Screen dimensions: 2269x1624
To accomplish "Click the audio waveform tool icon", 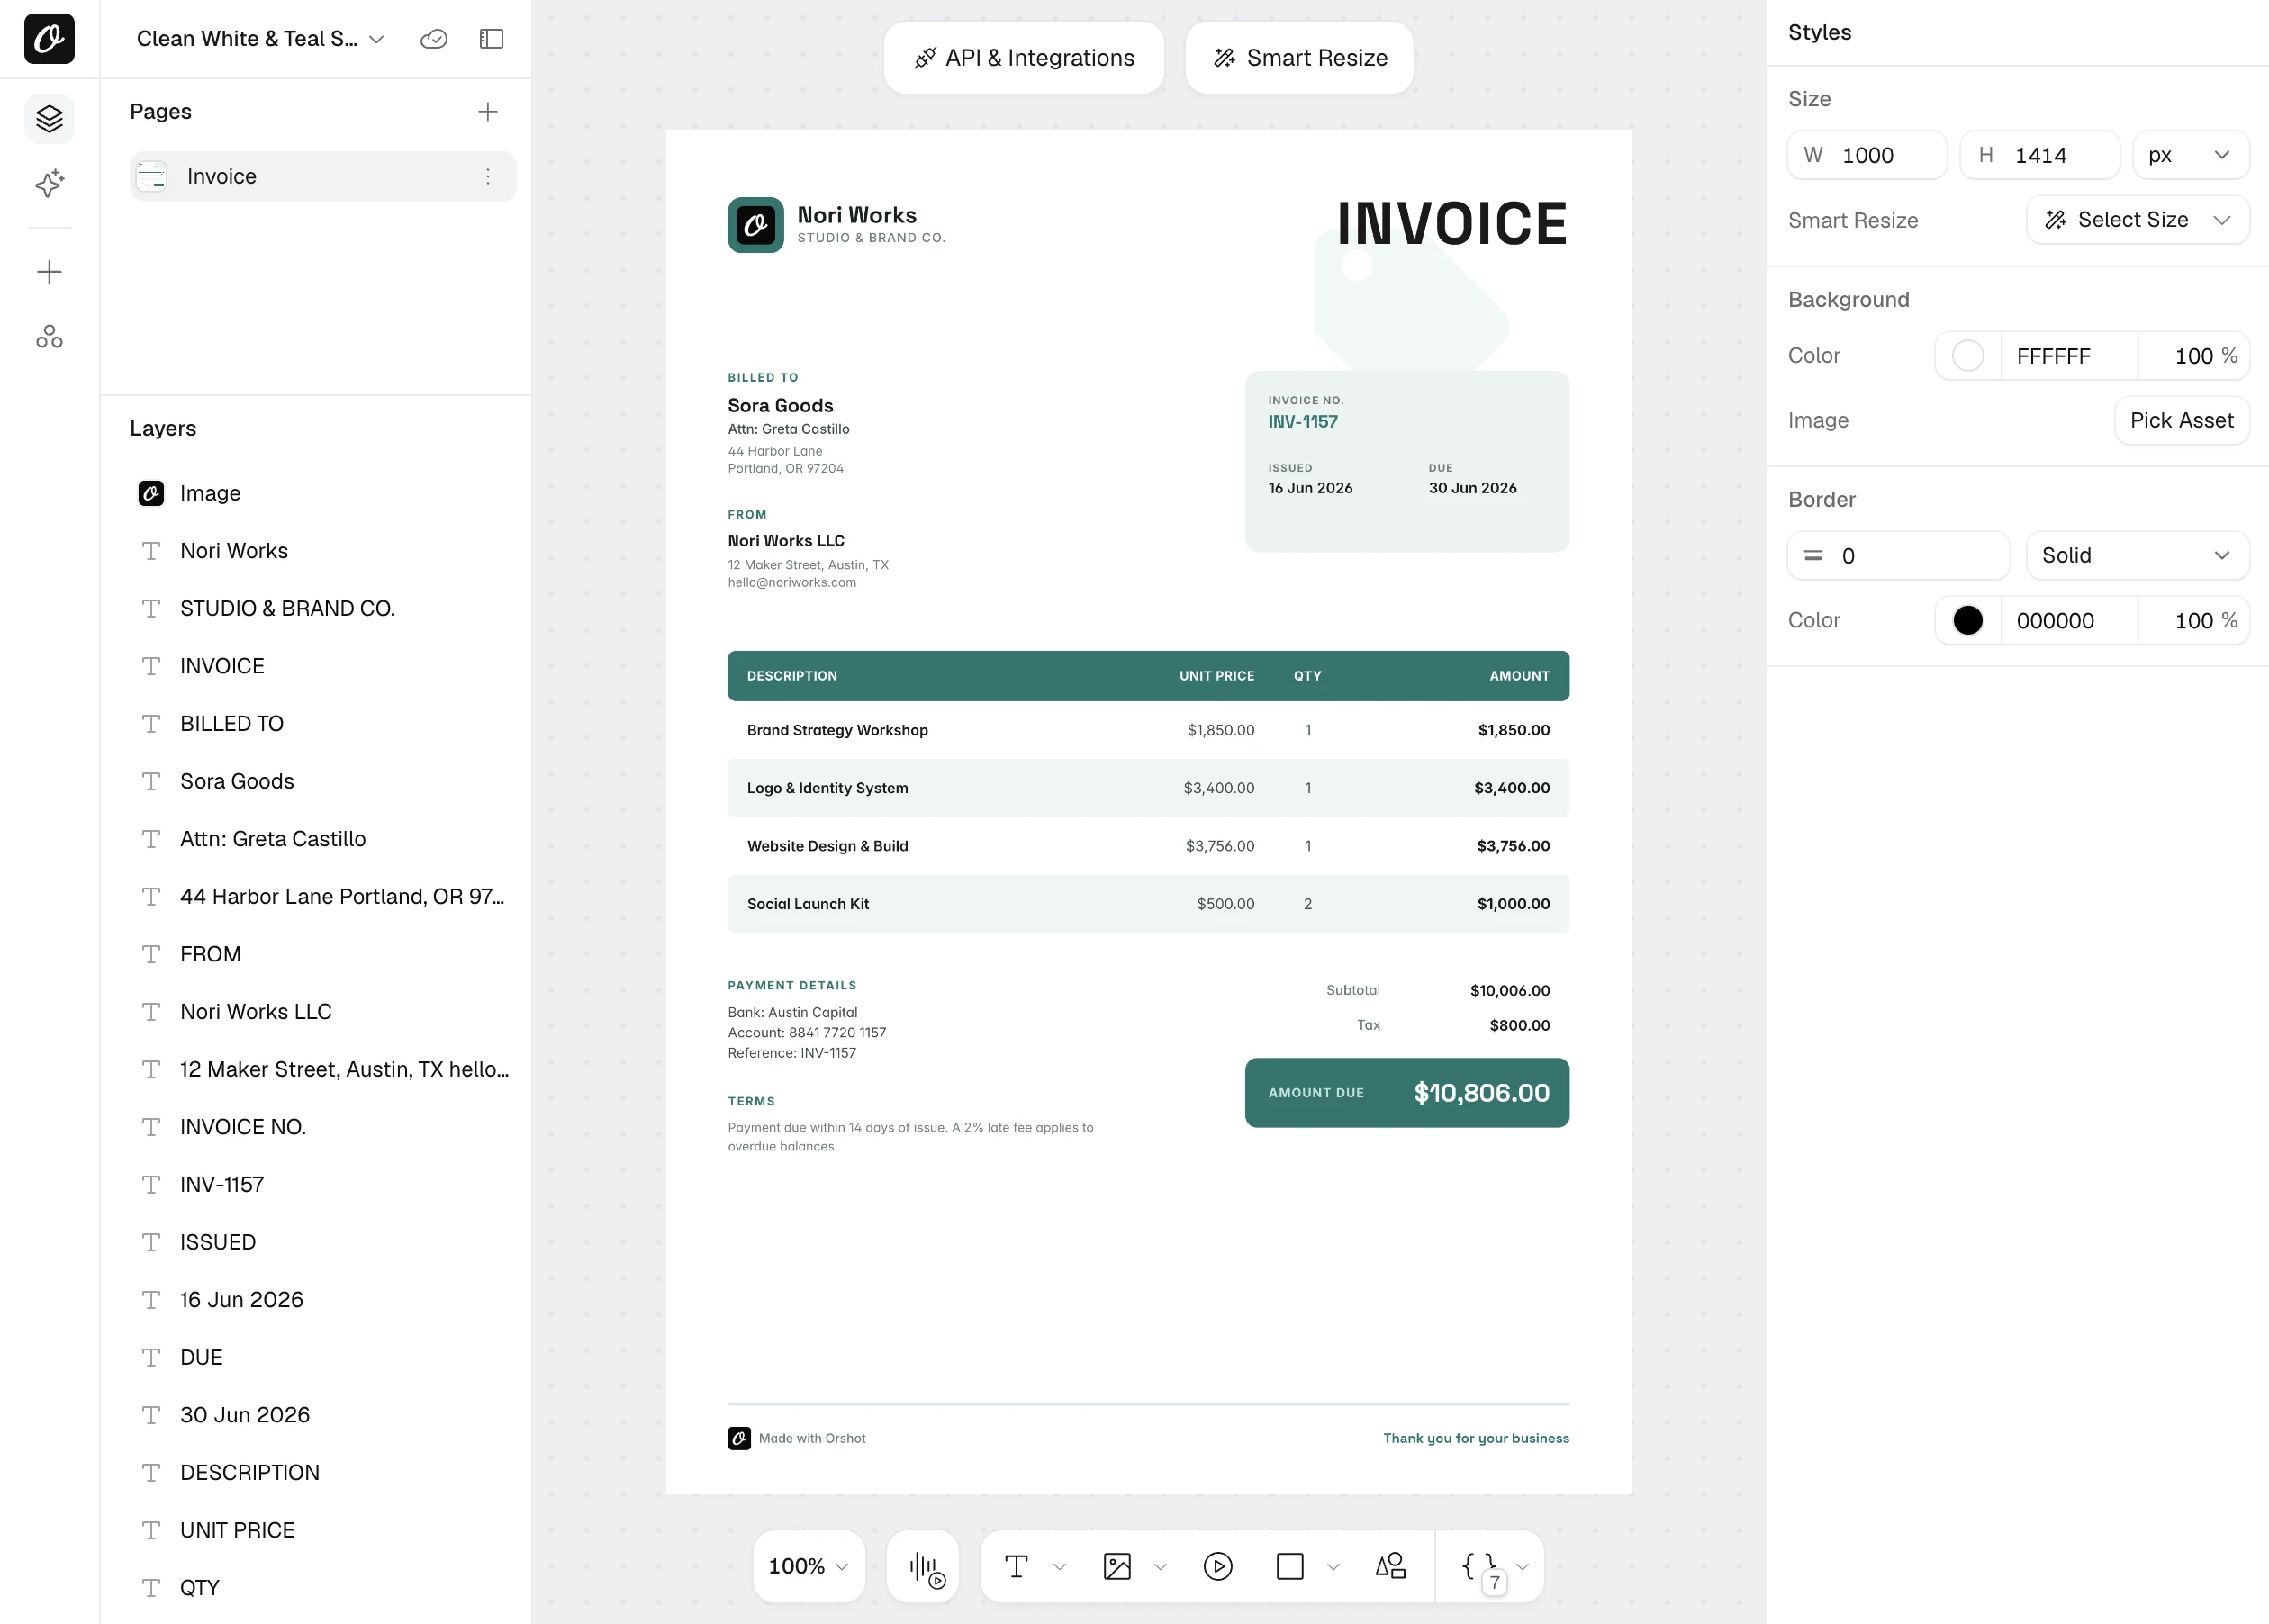I will 923,1566.
